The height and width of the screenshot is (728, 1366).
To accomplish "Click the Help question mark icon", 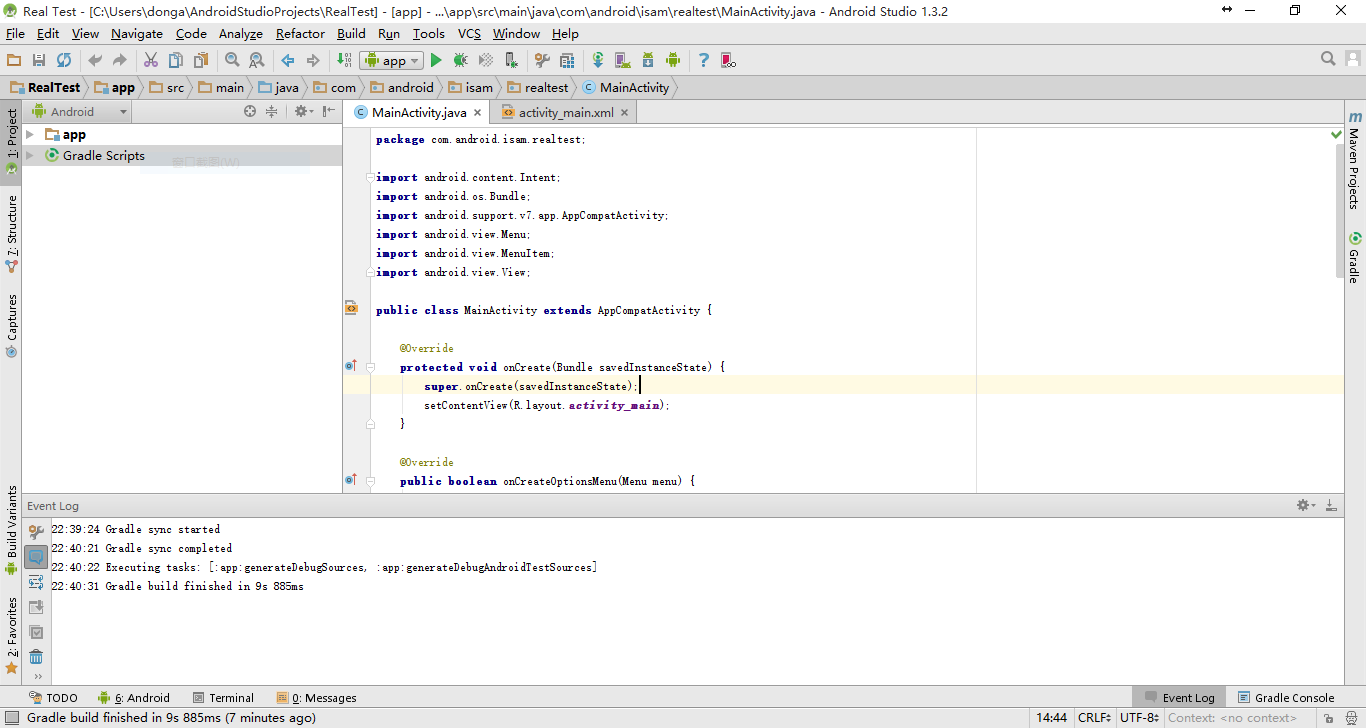I will 704,61.
